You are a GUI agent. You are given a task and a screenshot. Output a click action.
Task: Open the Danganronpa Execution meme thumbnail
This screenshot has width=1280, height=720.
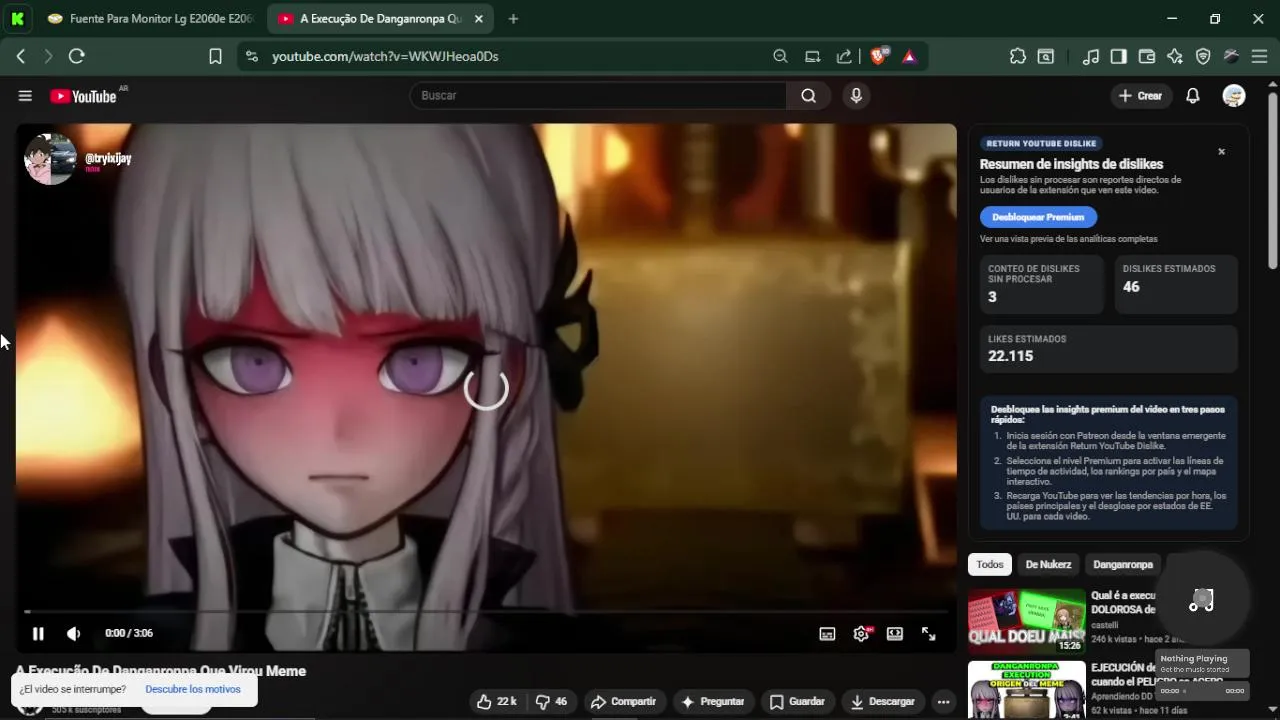click(1027, 690)
